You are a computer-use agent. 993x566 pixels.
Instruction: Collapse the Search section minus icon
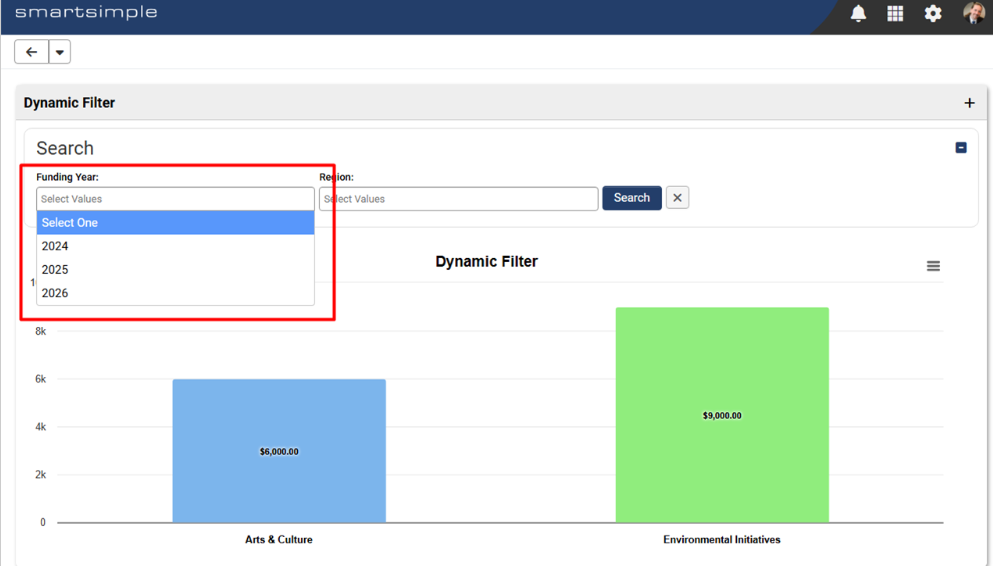click(x=961, y=148)
